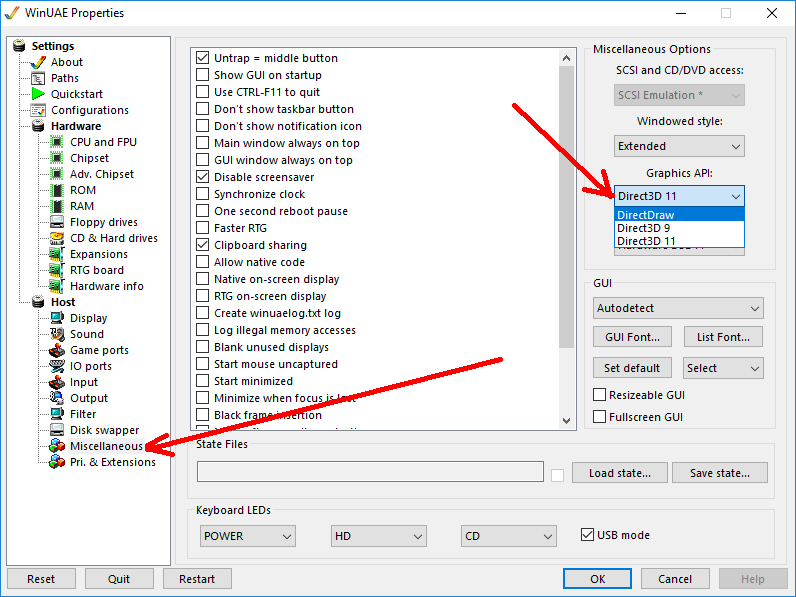
Task: Open the Select dropdown in GUI group
Action: (723, 368)
